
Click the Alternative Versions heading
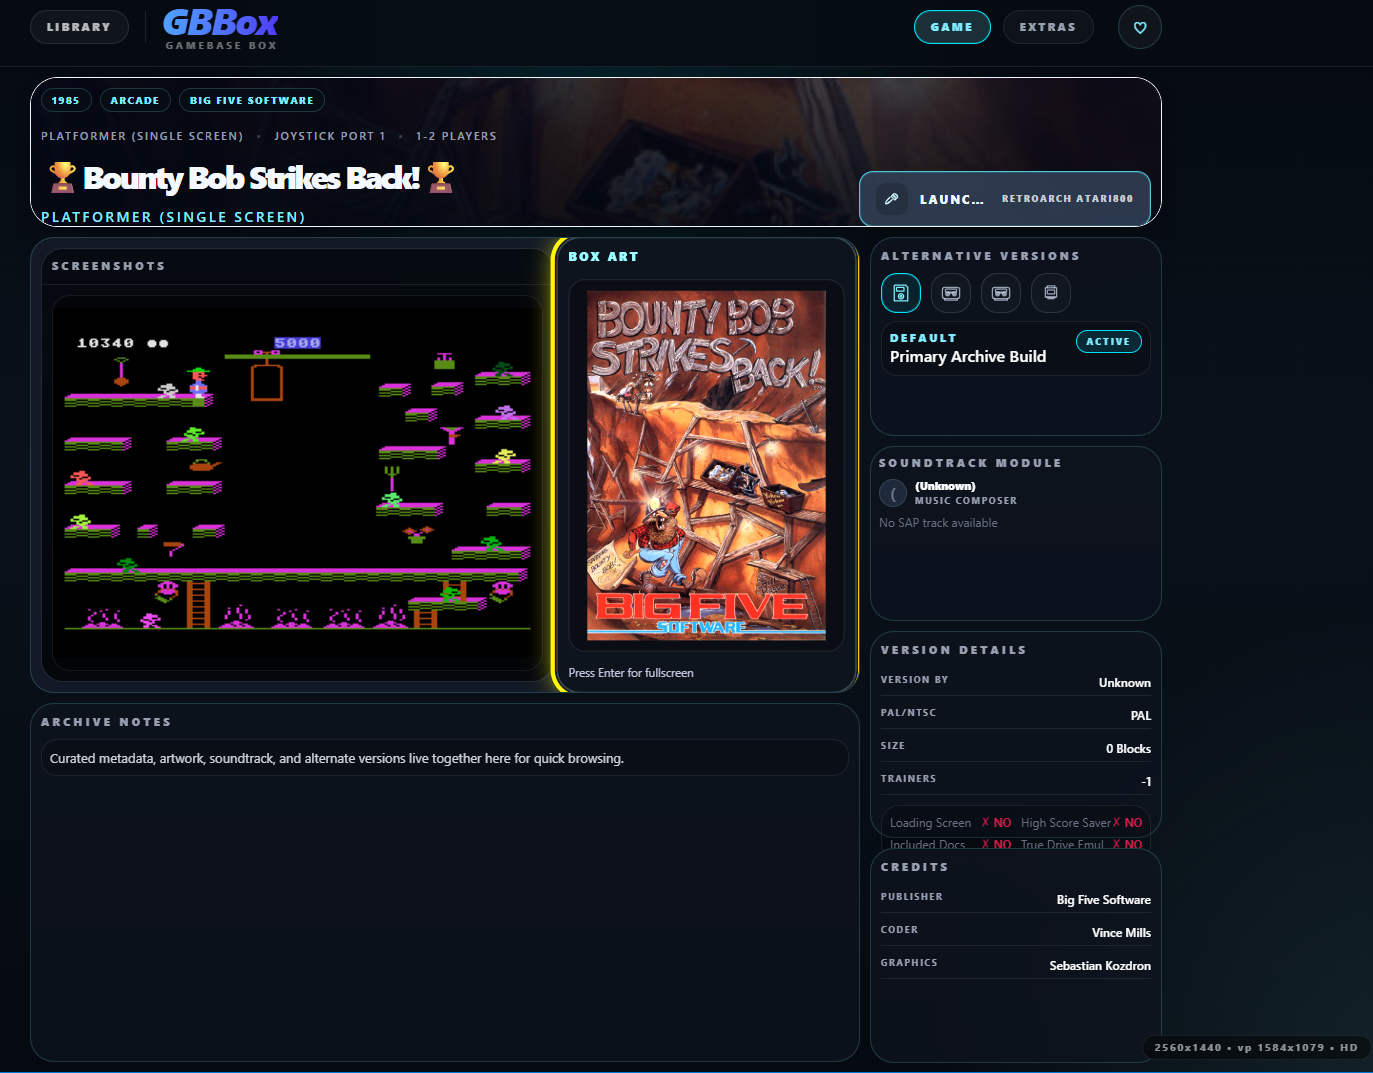980,256
